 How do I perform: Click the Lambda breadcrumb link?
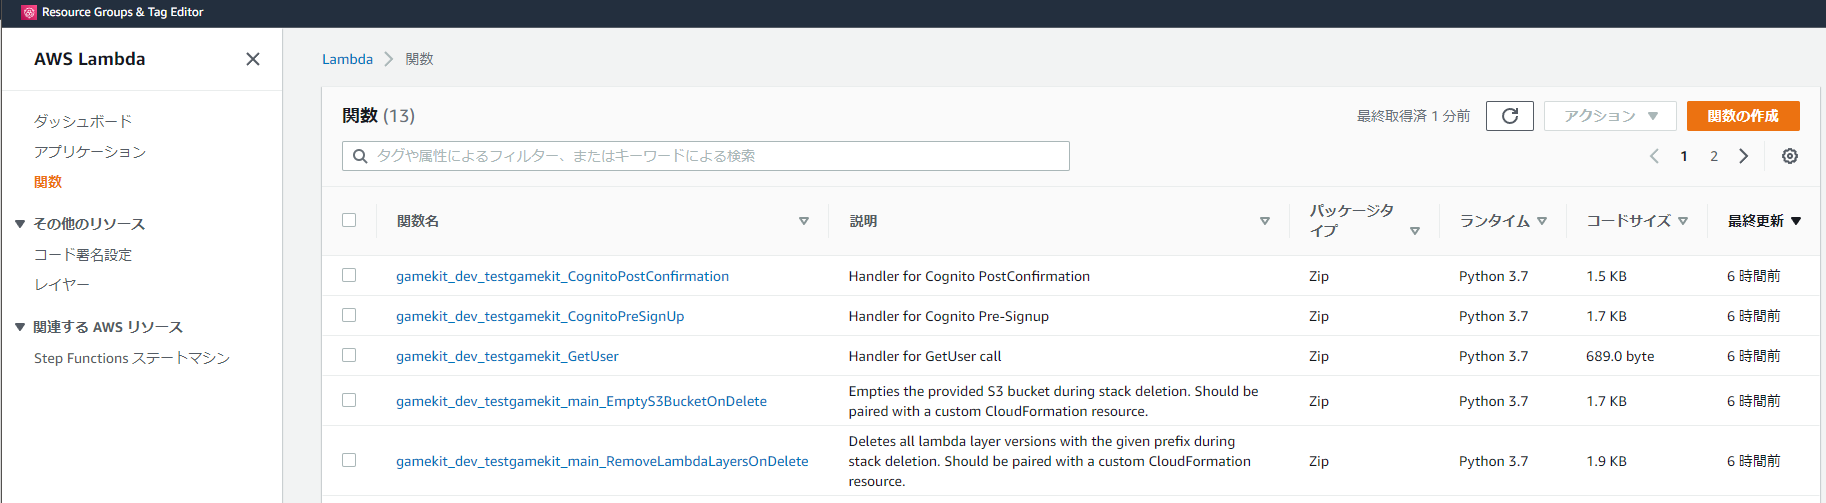point(347,59)
